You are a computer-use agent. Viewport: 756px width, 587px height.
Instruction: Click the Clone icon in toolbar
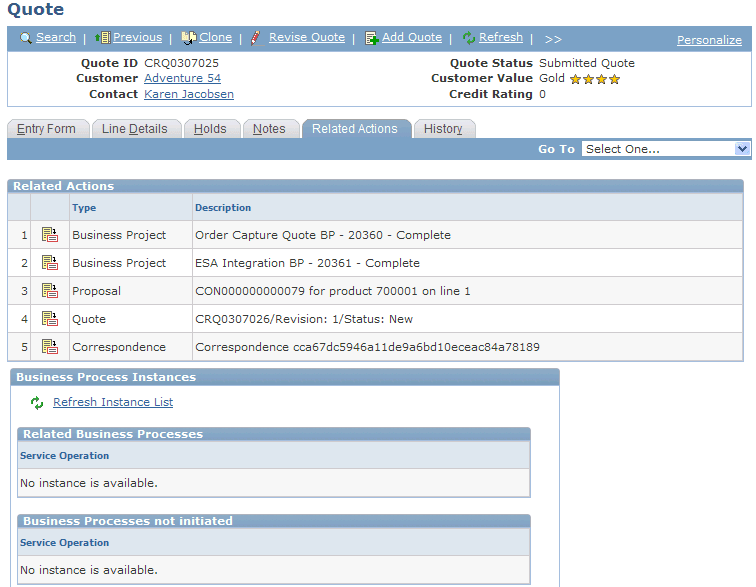pyautogui.click(x=189, y=38)
